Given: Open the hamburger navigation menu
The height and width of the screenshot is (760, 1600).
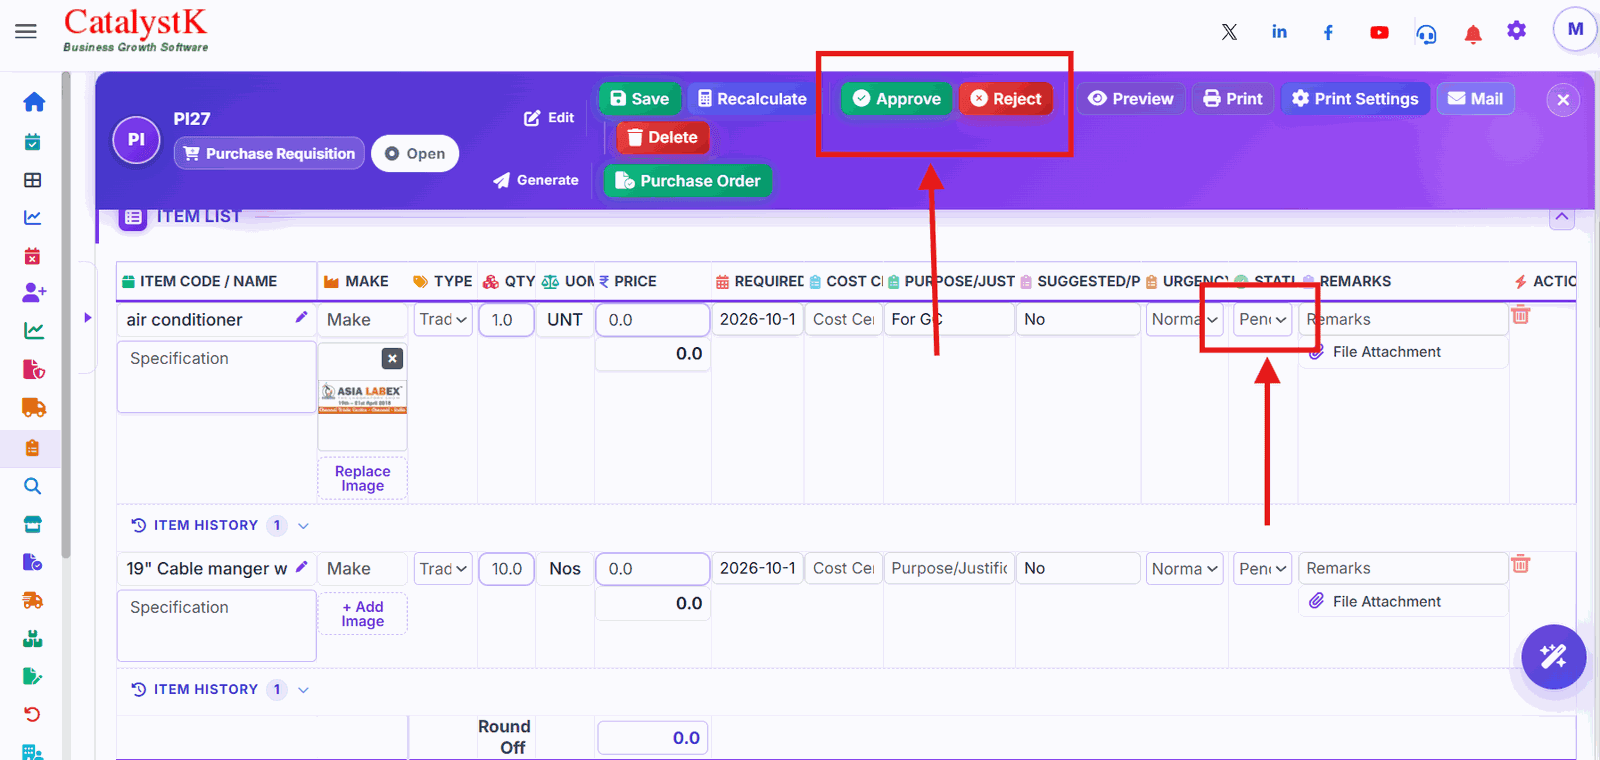Looking at the screenshot, I should [26, 32].
